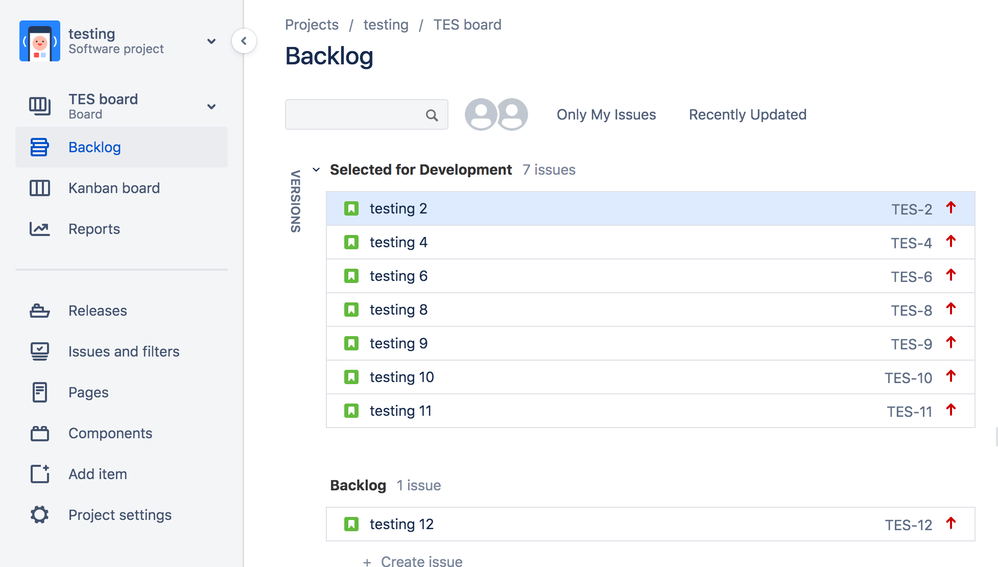The width and height of the screenshot is (998, 567).
Task: Click the TES-6 issue key
Action: tap(911, 277)
